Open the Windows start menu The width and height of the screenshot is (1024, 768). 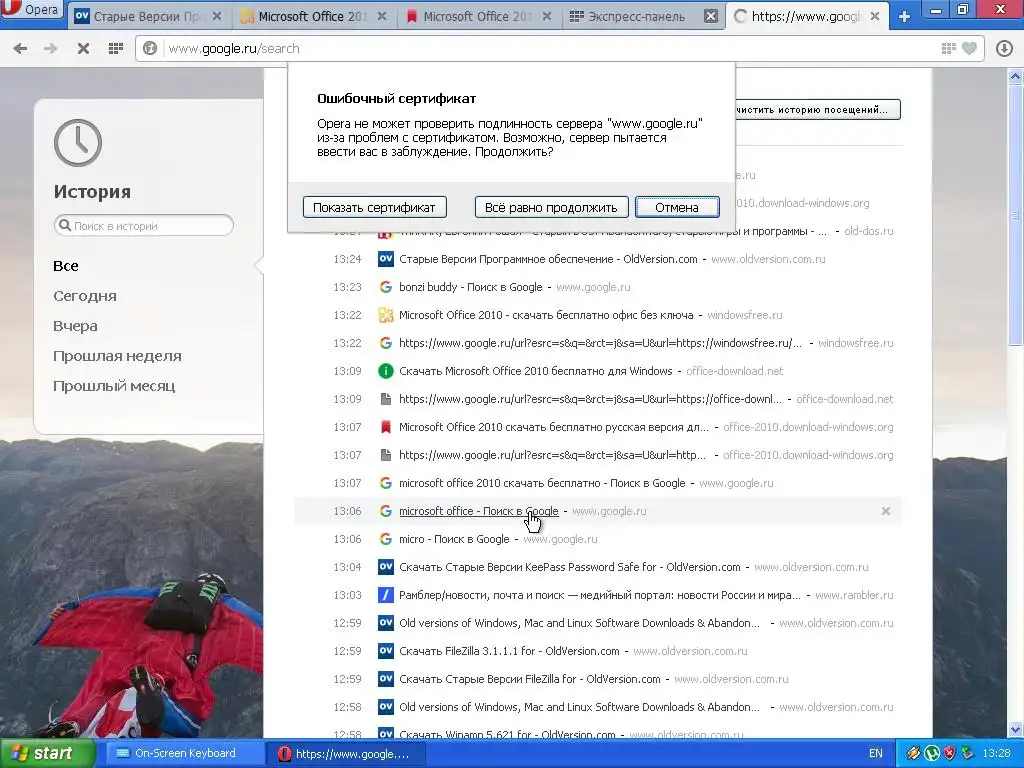coord(47,754)
